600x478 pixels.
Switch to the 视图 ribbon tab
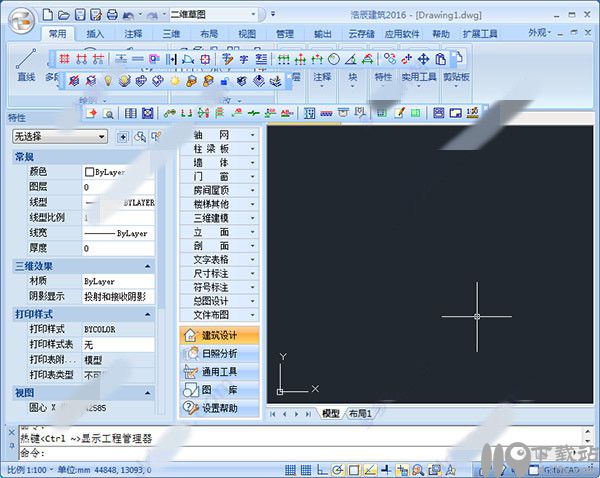247,34
